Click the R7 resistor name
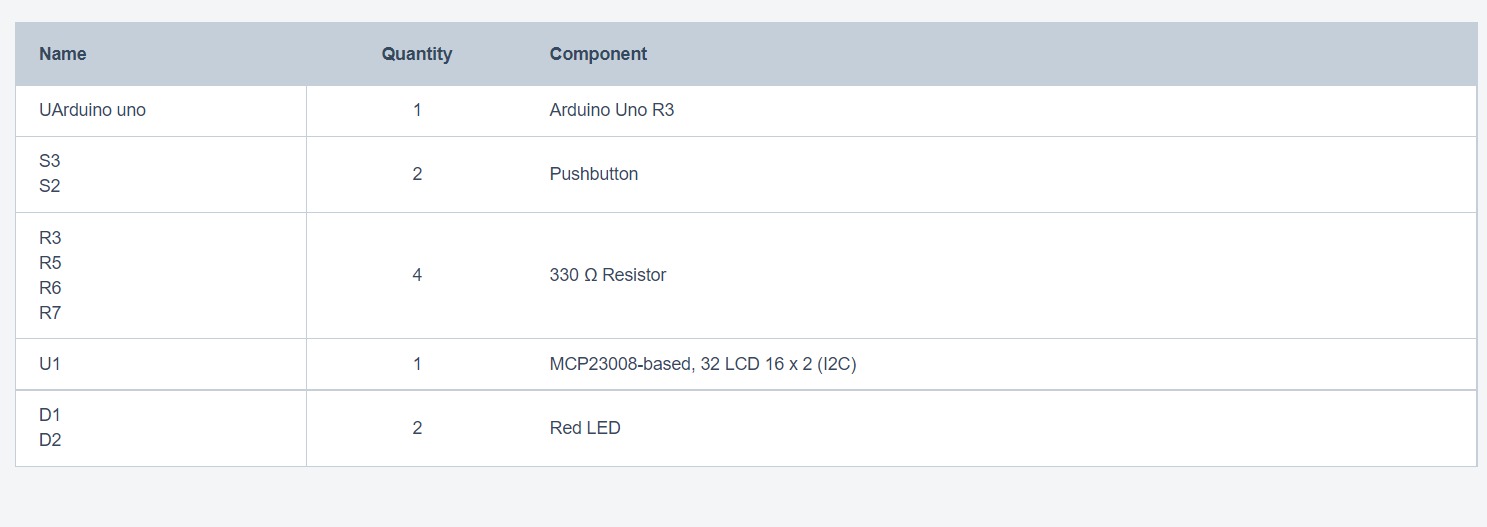Viewport: 1487px width, 527px height. click(50, 313)
